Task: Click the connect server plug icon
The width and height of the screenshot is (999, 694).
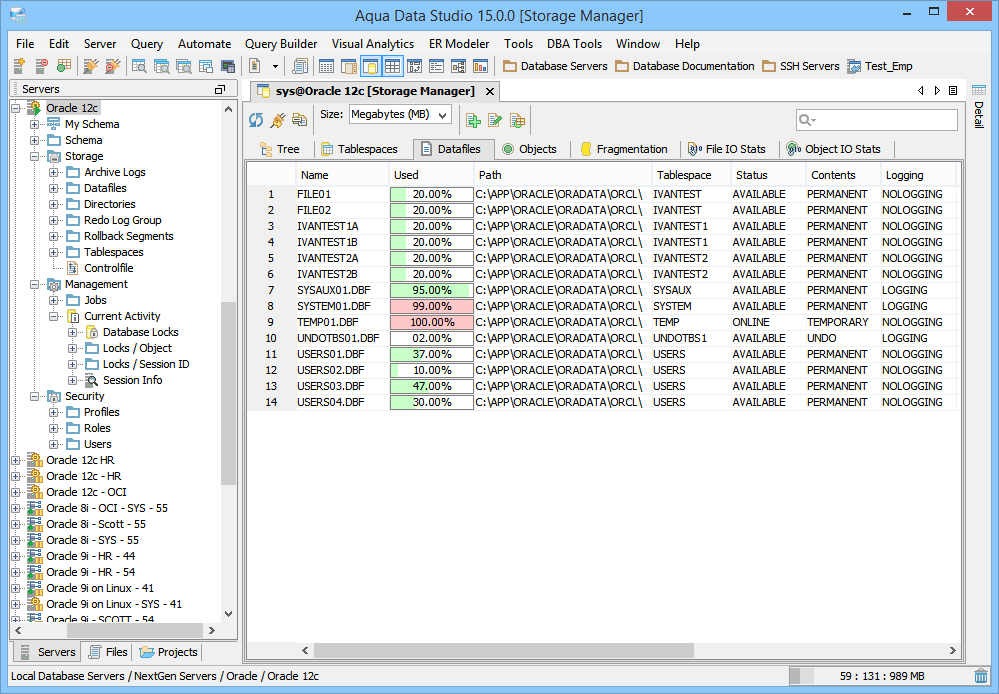Action: click(x=91, y=66)
